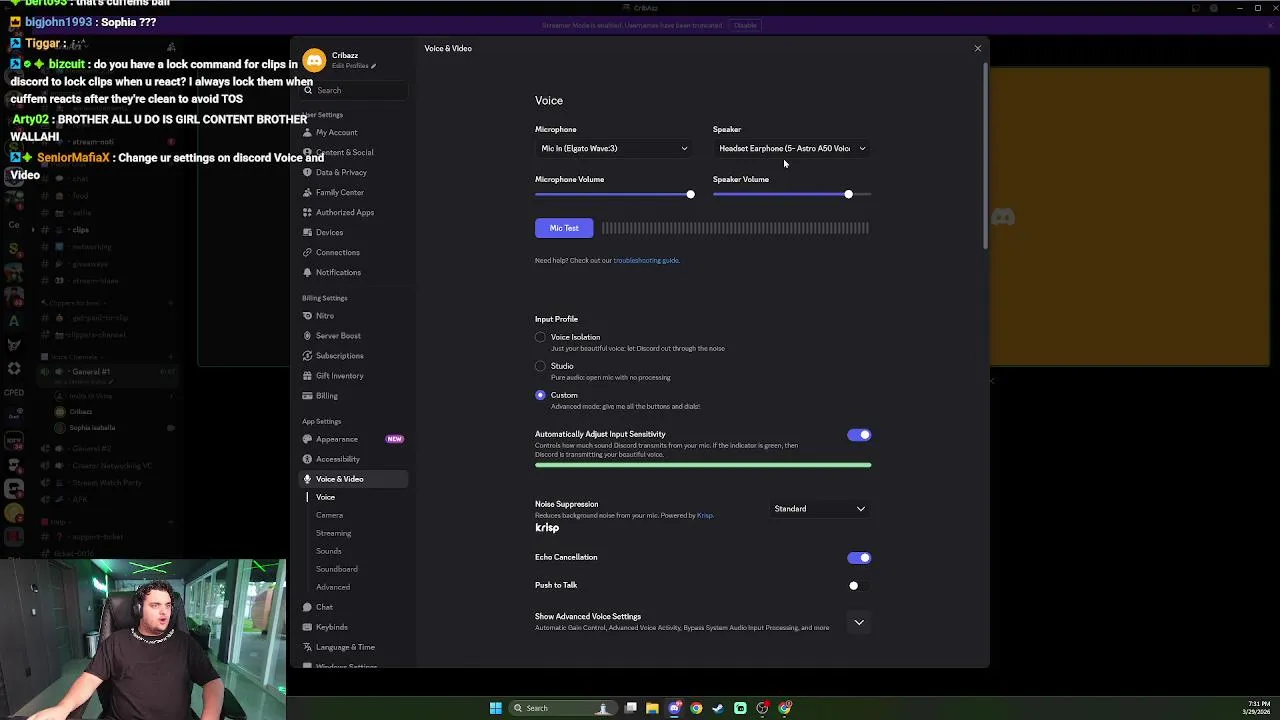Open Chat settings
The image size is (1280, 720).
pos(353,607)
